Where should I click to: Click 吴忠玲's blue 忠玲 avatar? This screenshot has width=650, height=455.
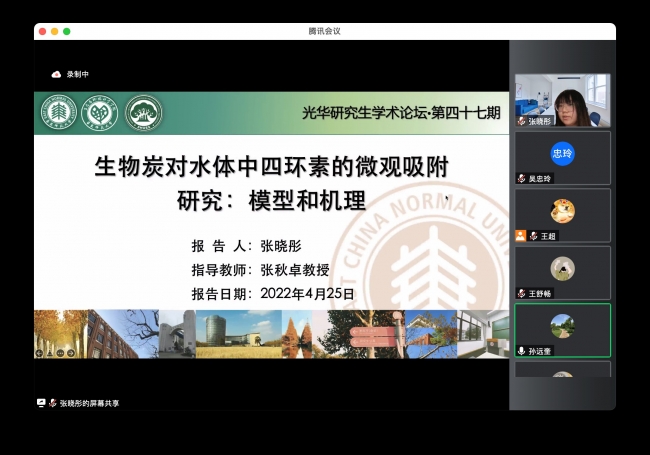(x=562, y=153)
